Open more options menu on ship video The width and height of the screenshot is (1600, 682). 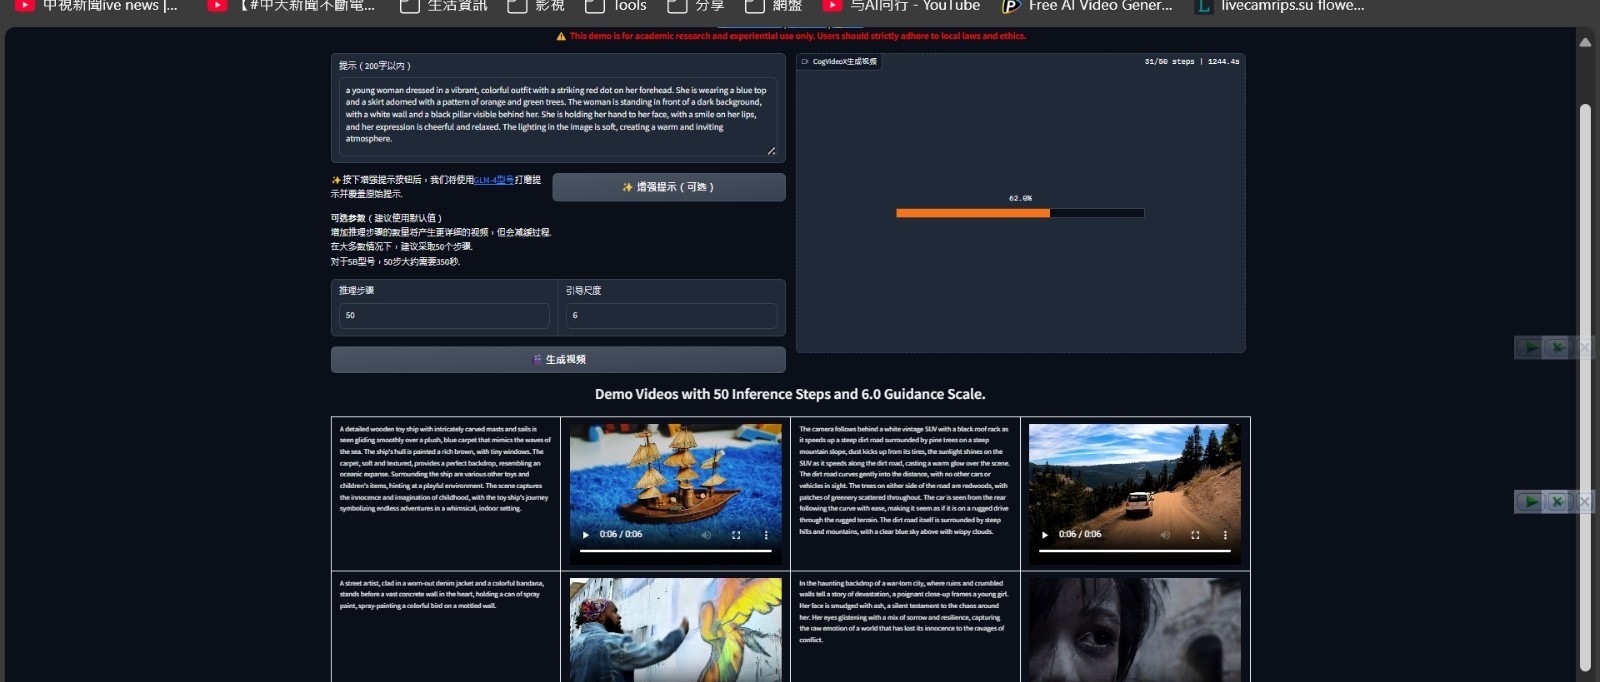[x=766, y=535]
